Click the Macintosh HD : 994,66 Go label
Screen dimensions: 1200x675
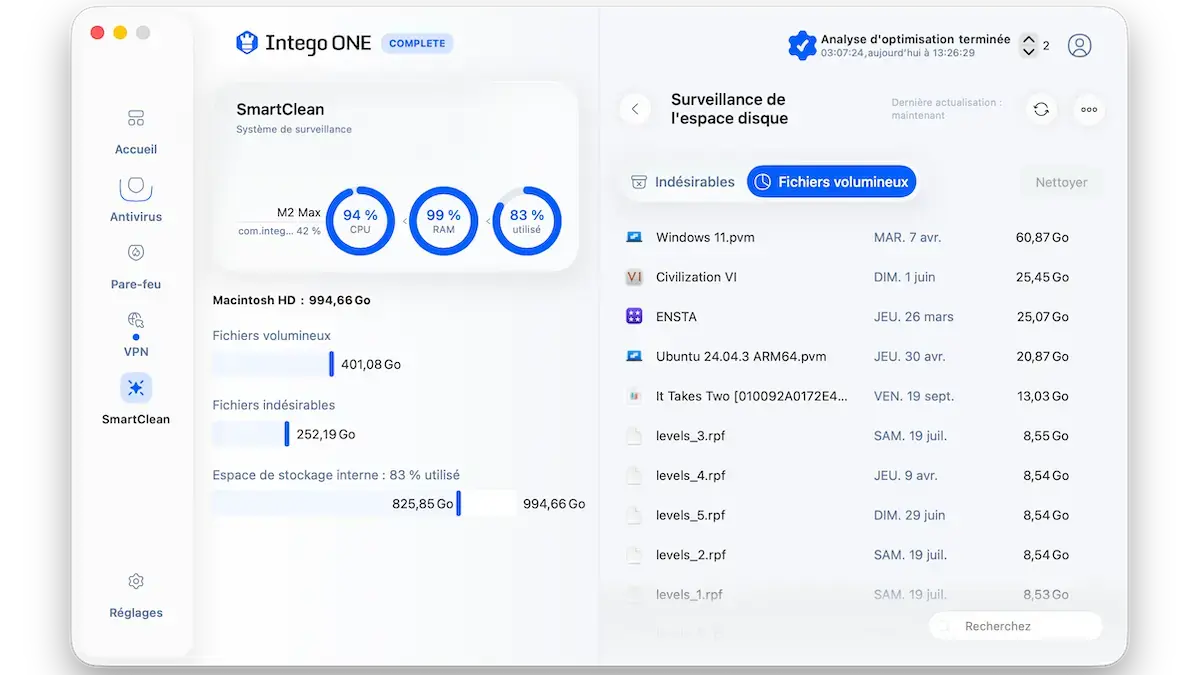[292, 300]
